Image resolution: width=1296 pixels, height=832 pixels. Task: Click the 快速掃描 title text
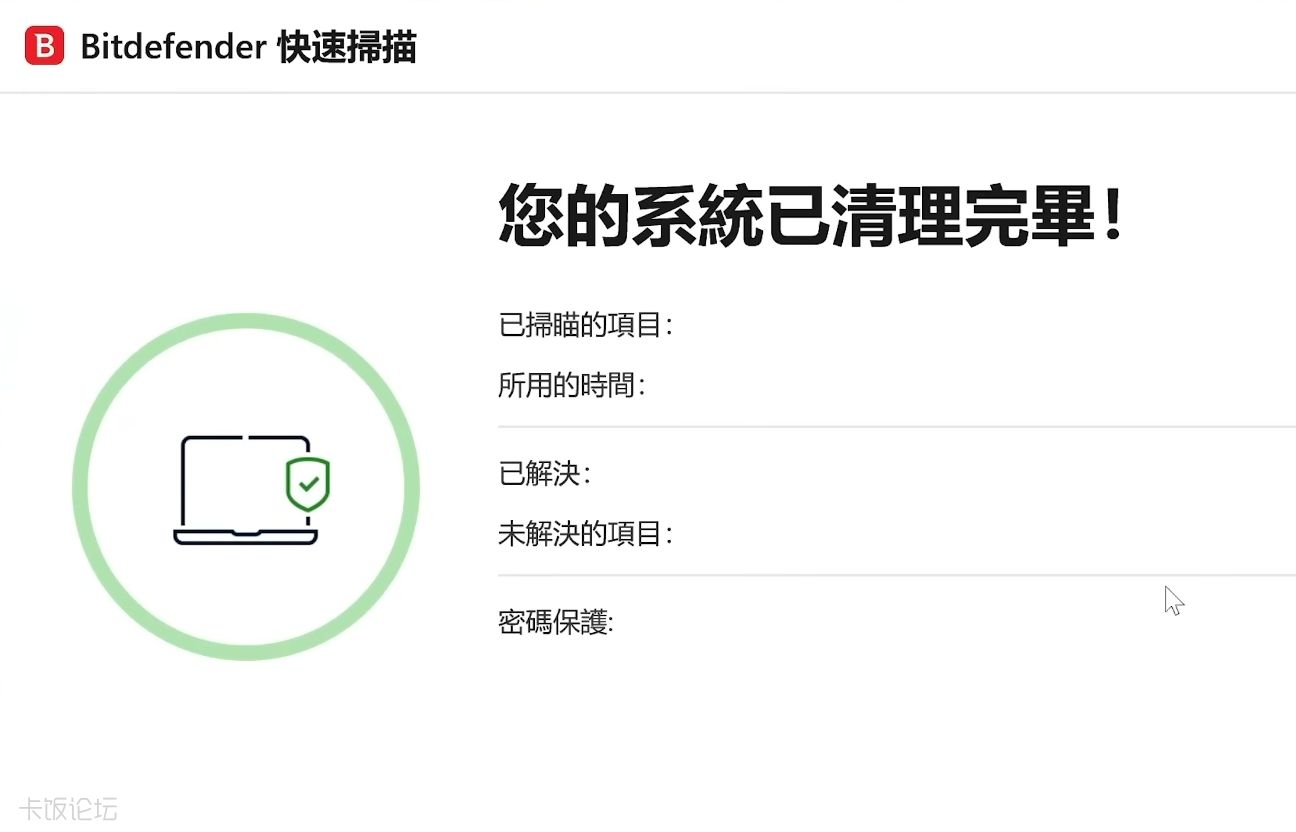(347, 47)
